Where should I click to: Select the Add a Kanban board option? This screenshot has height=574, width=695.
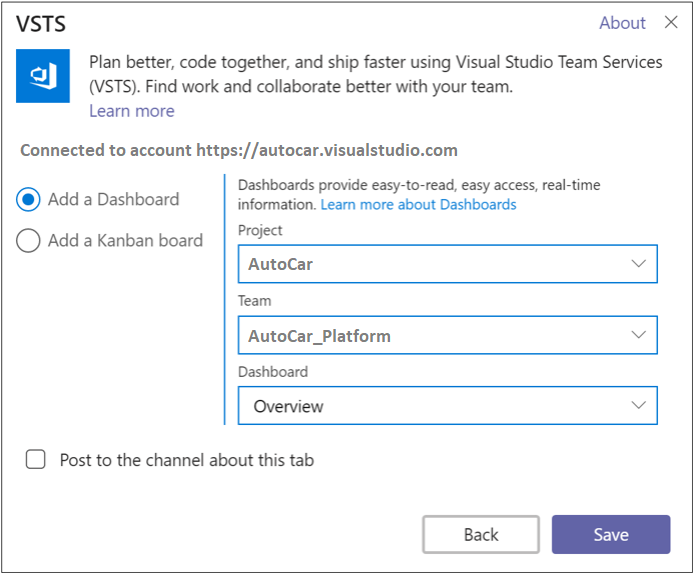29,241
